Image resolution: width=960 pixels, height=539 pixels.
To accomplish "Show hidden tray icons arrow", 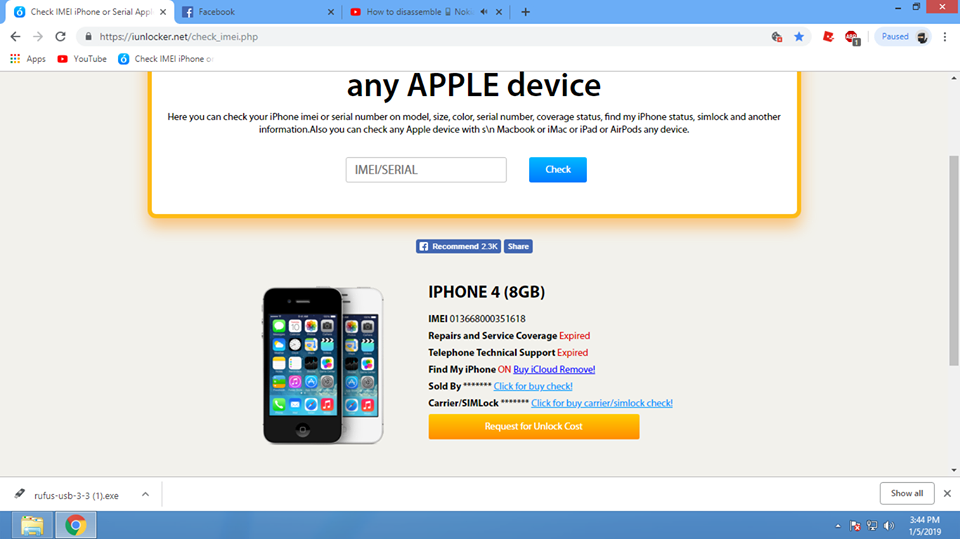I will tap(838, 526).
